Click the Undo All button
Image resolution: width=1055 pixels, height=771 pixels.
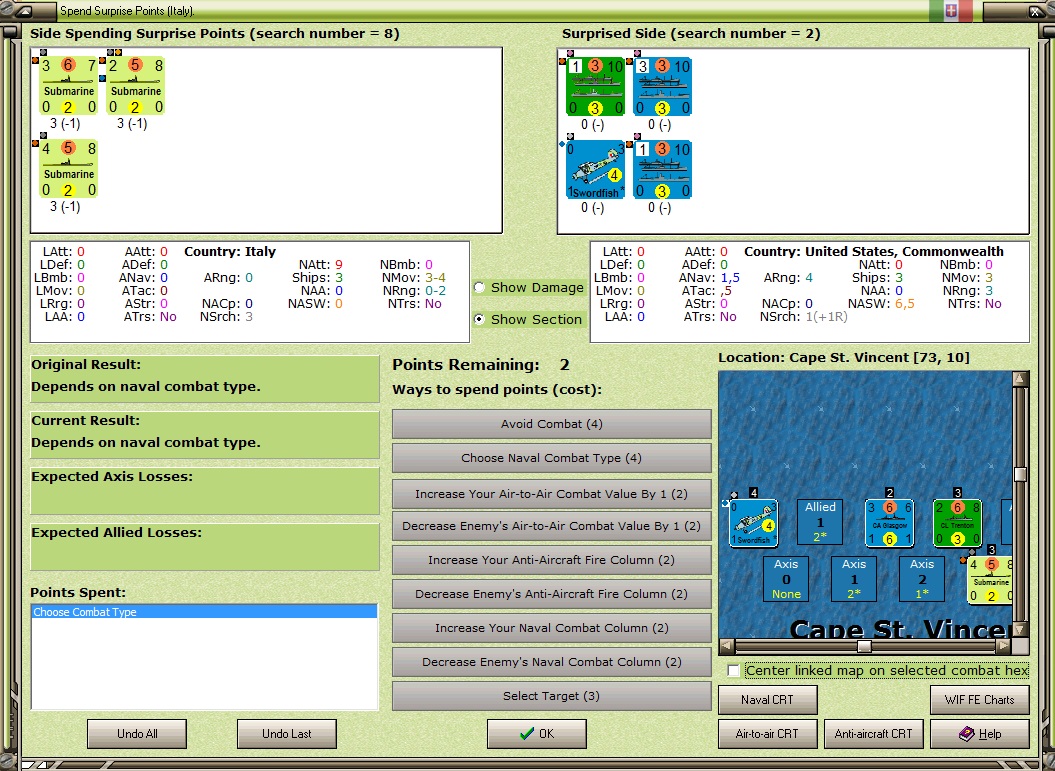tap(137, 734)
